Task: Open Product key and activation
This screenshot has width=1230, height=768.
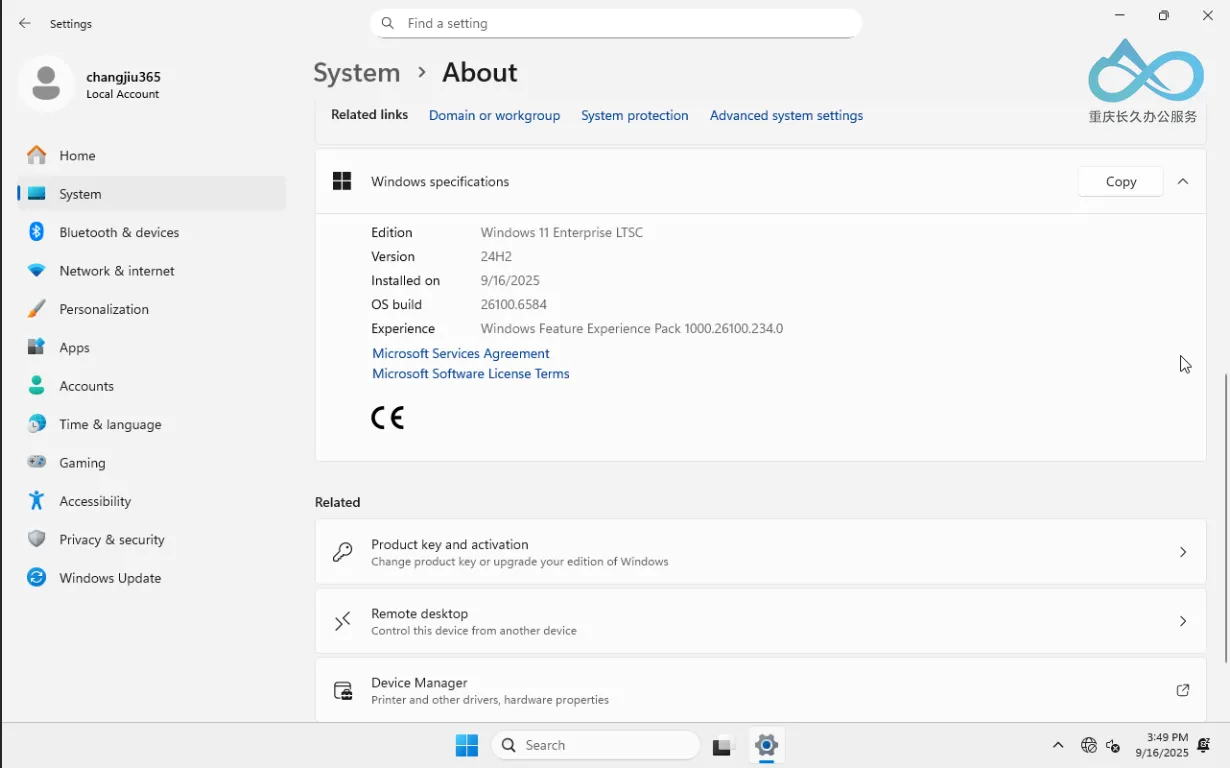Action: pyautogui.click(x=761, y=552)
